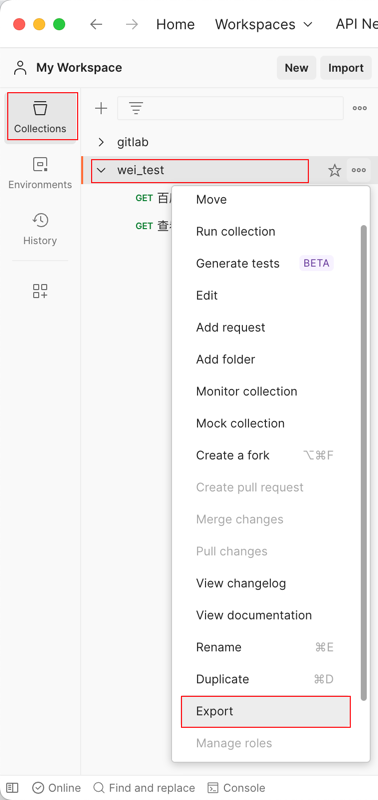Open the Console panel

click(x=237, y=788)
